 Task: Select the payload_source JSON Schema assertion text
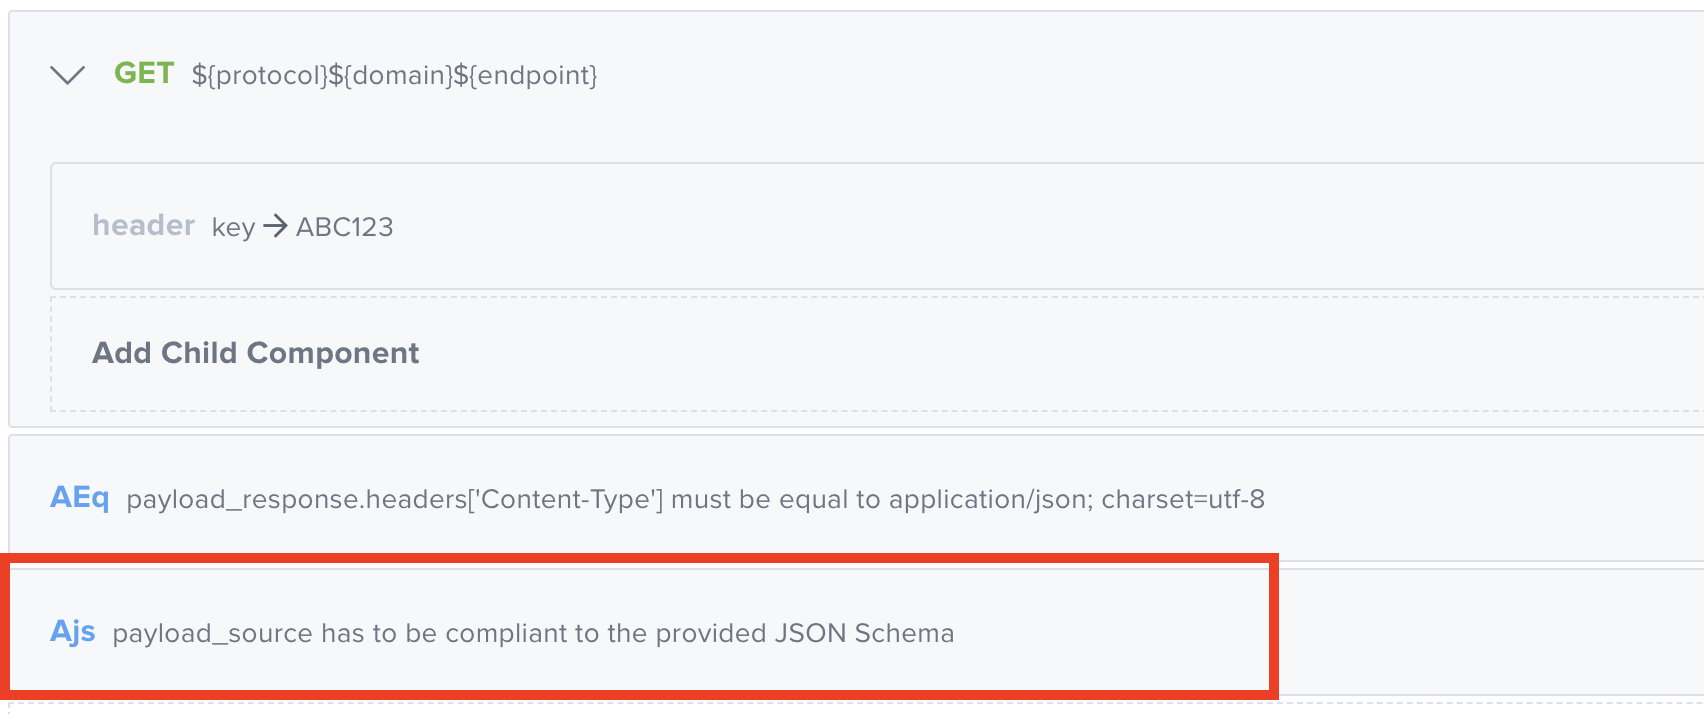(x=535, y=632)
